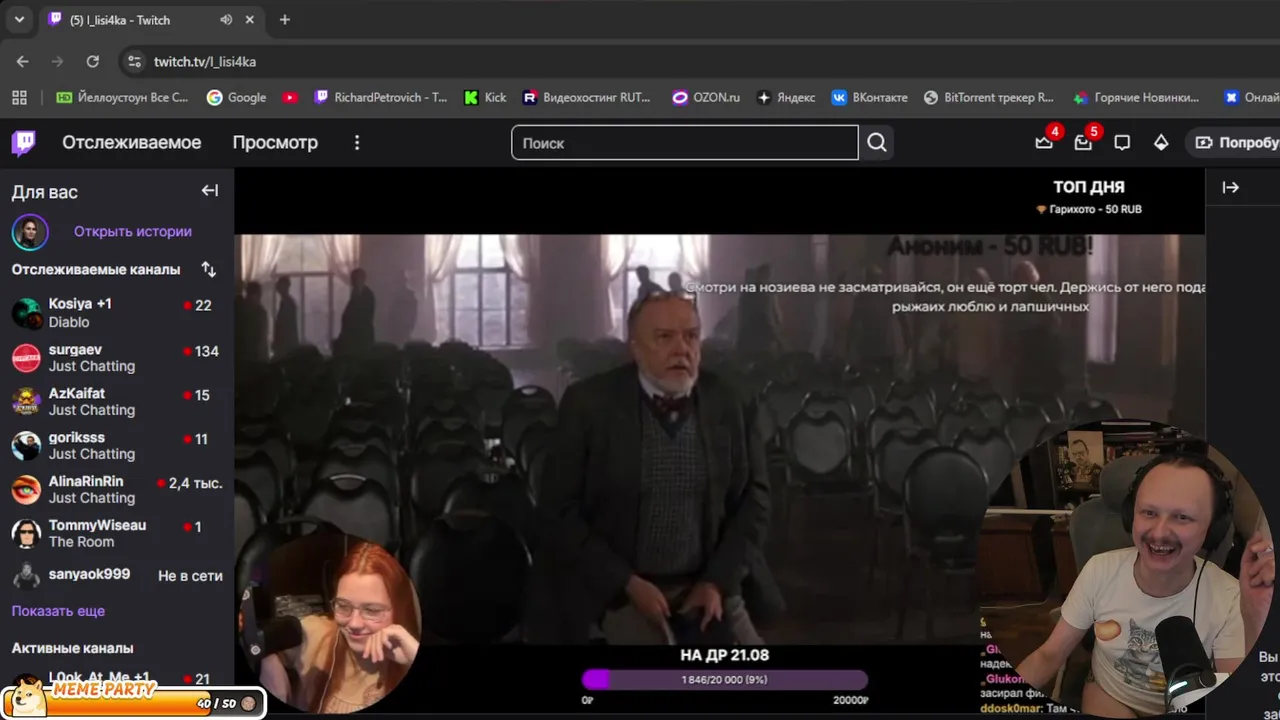
Task: Open the Яндекс bookmark
Action: click(786, 97)
